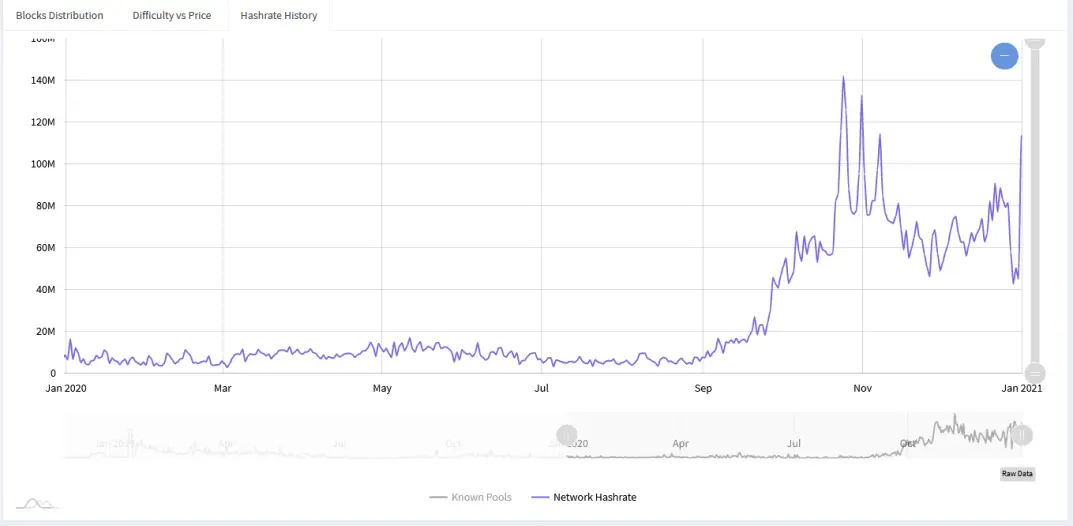1073x526 pixels.
Task: Click the Nov label on the date axis
Action: pos(862,389)
